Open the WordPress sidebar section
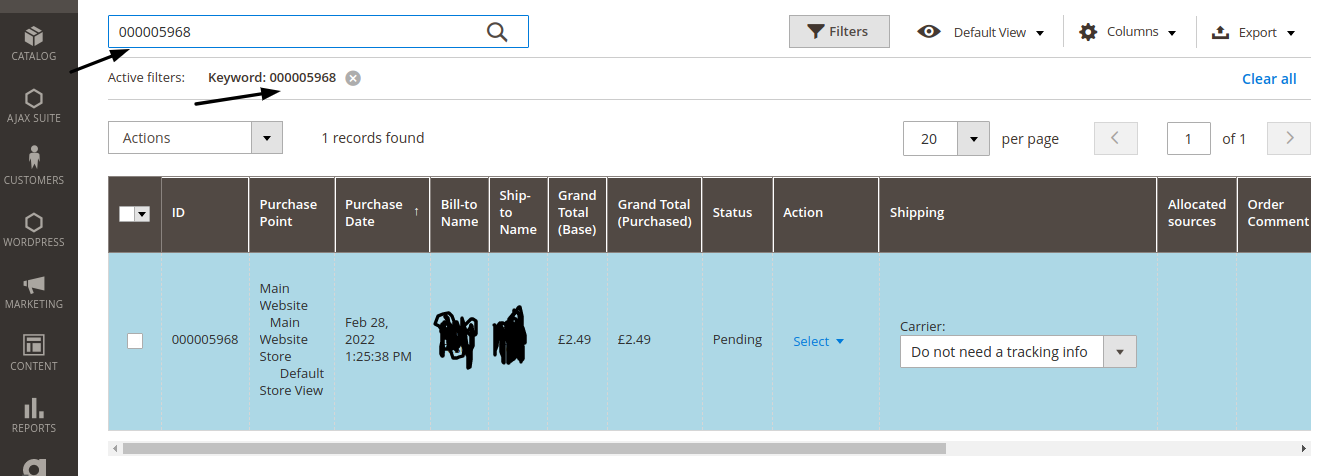This screenshot has height=476, width=1331. click(x=34, y=229)
